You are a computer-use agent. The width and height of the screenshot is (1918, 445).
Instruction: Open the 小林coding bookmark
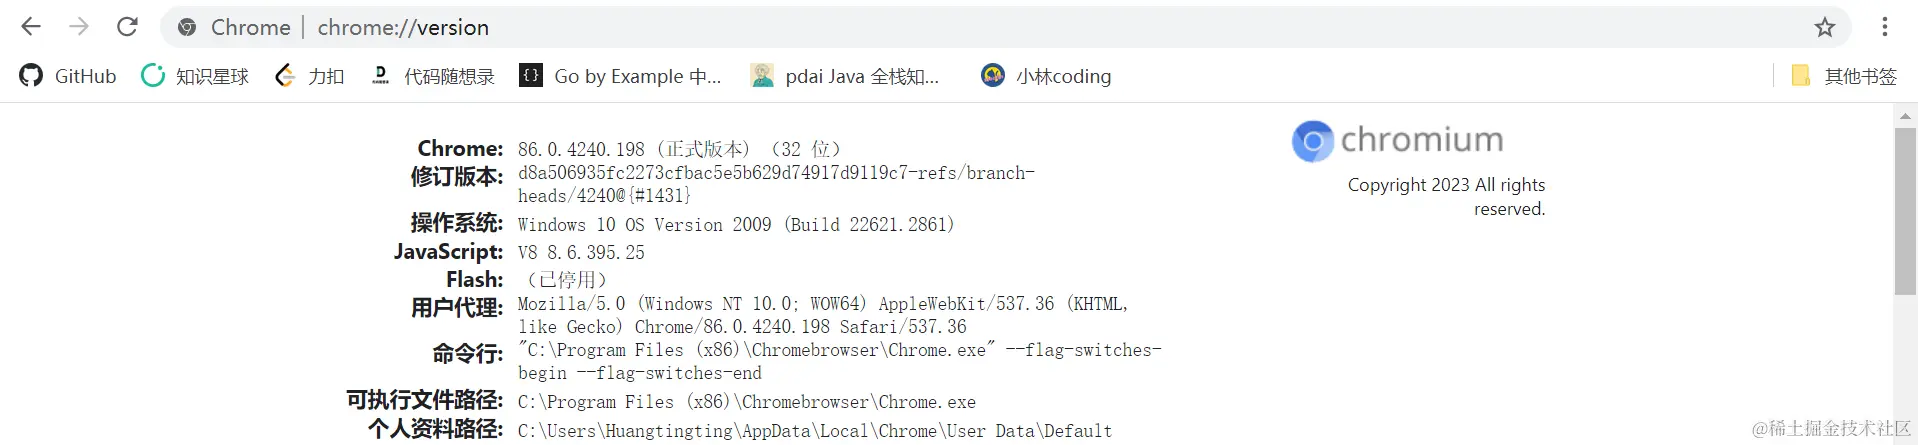(1046, 76)
